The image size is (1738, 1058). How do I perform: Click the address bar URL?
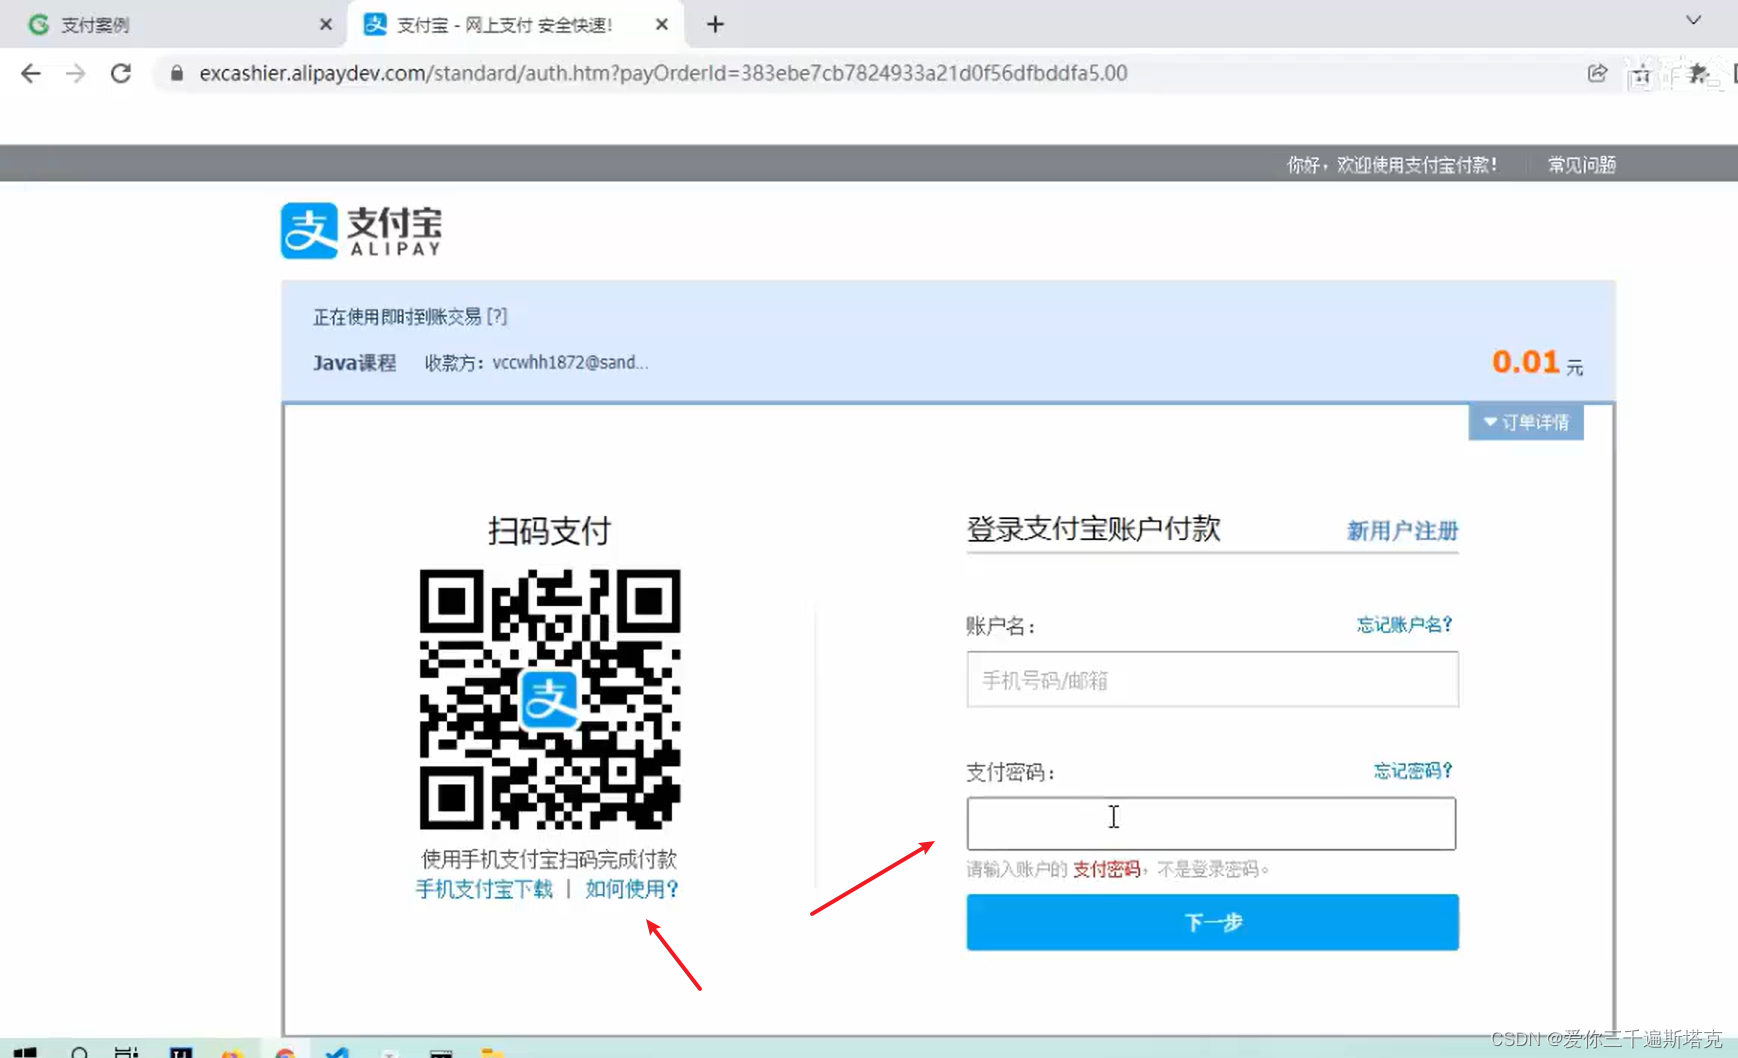click(x=663, y=73)
